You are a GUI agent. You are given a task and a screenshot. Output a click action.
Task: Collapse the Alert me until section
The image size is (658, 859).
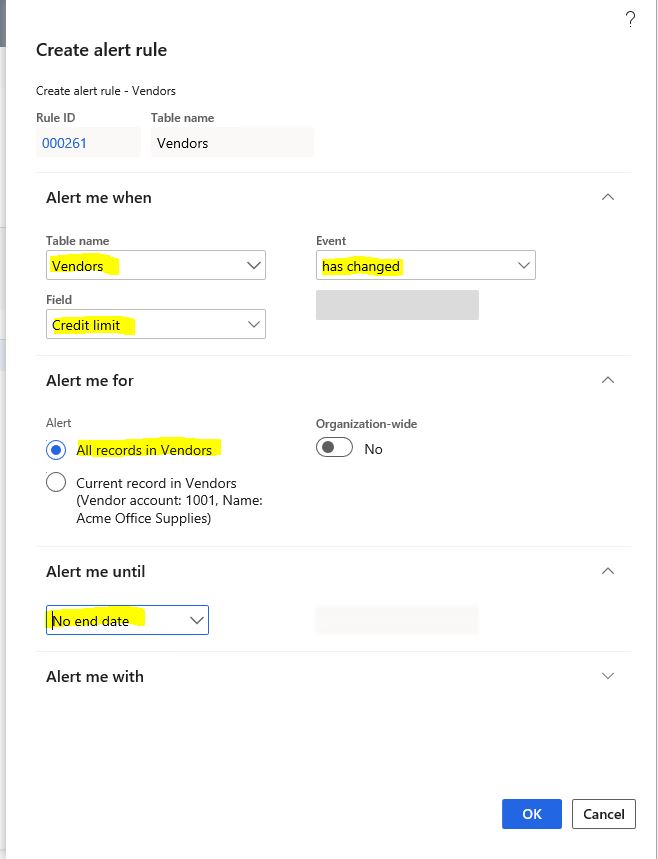click(608, 571)
